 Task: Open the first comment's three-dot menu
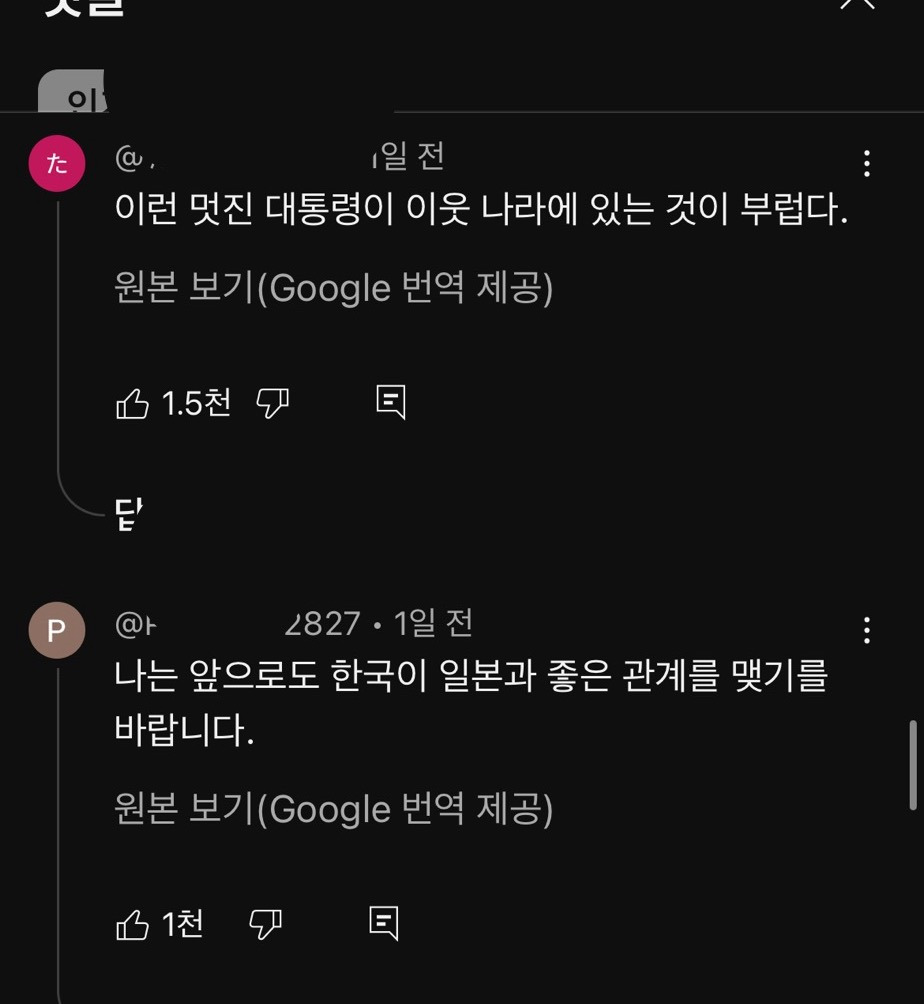[866, 163]
